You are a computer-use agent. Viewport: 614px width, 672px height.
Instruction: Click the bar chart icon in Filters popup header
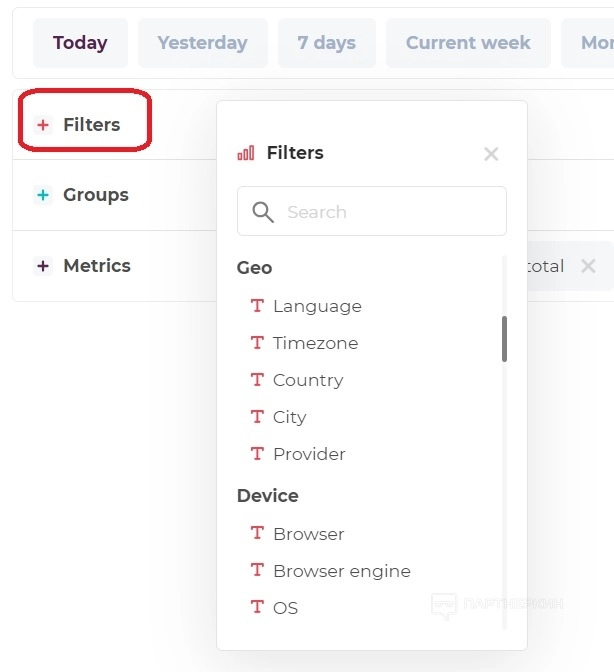(246, 153)
